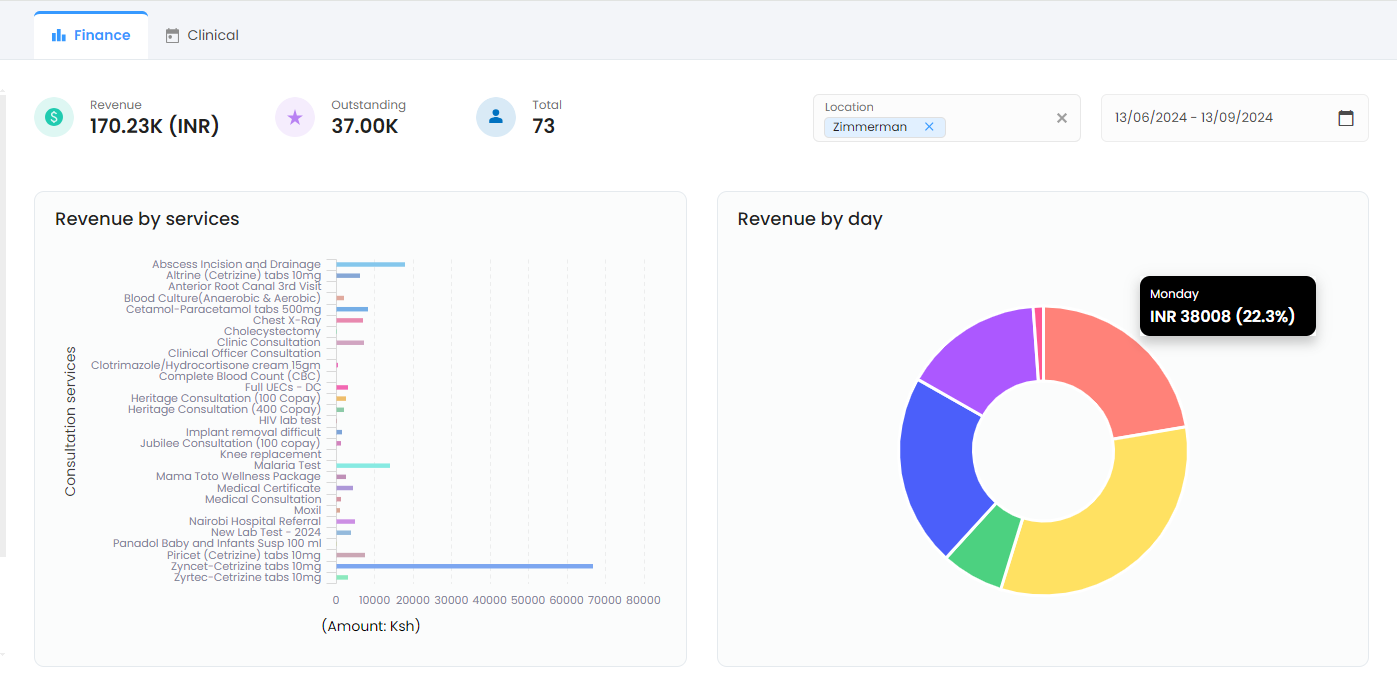1397x688 pixels.
Task: Remove the Zimmerman location chip
Action: [x=929, y=127]
